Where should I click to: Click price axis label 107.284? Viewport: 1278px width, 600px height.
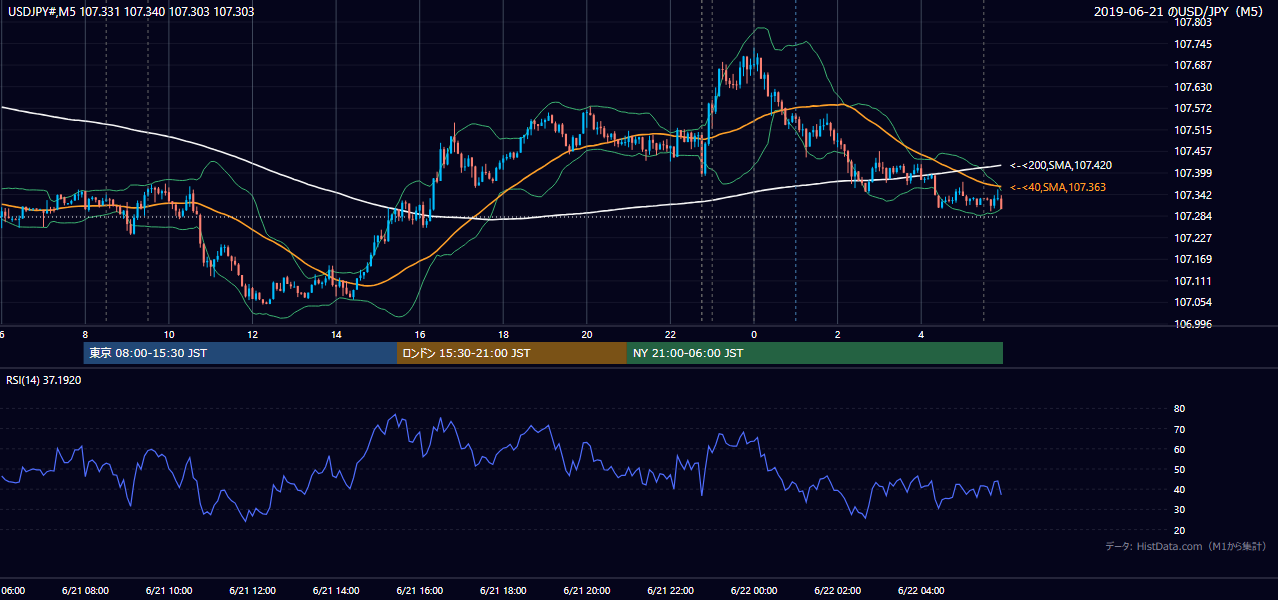[1193, 216]
